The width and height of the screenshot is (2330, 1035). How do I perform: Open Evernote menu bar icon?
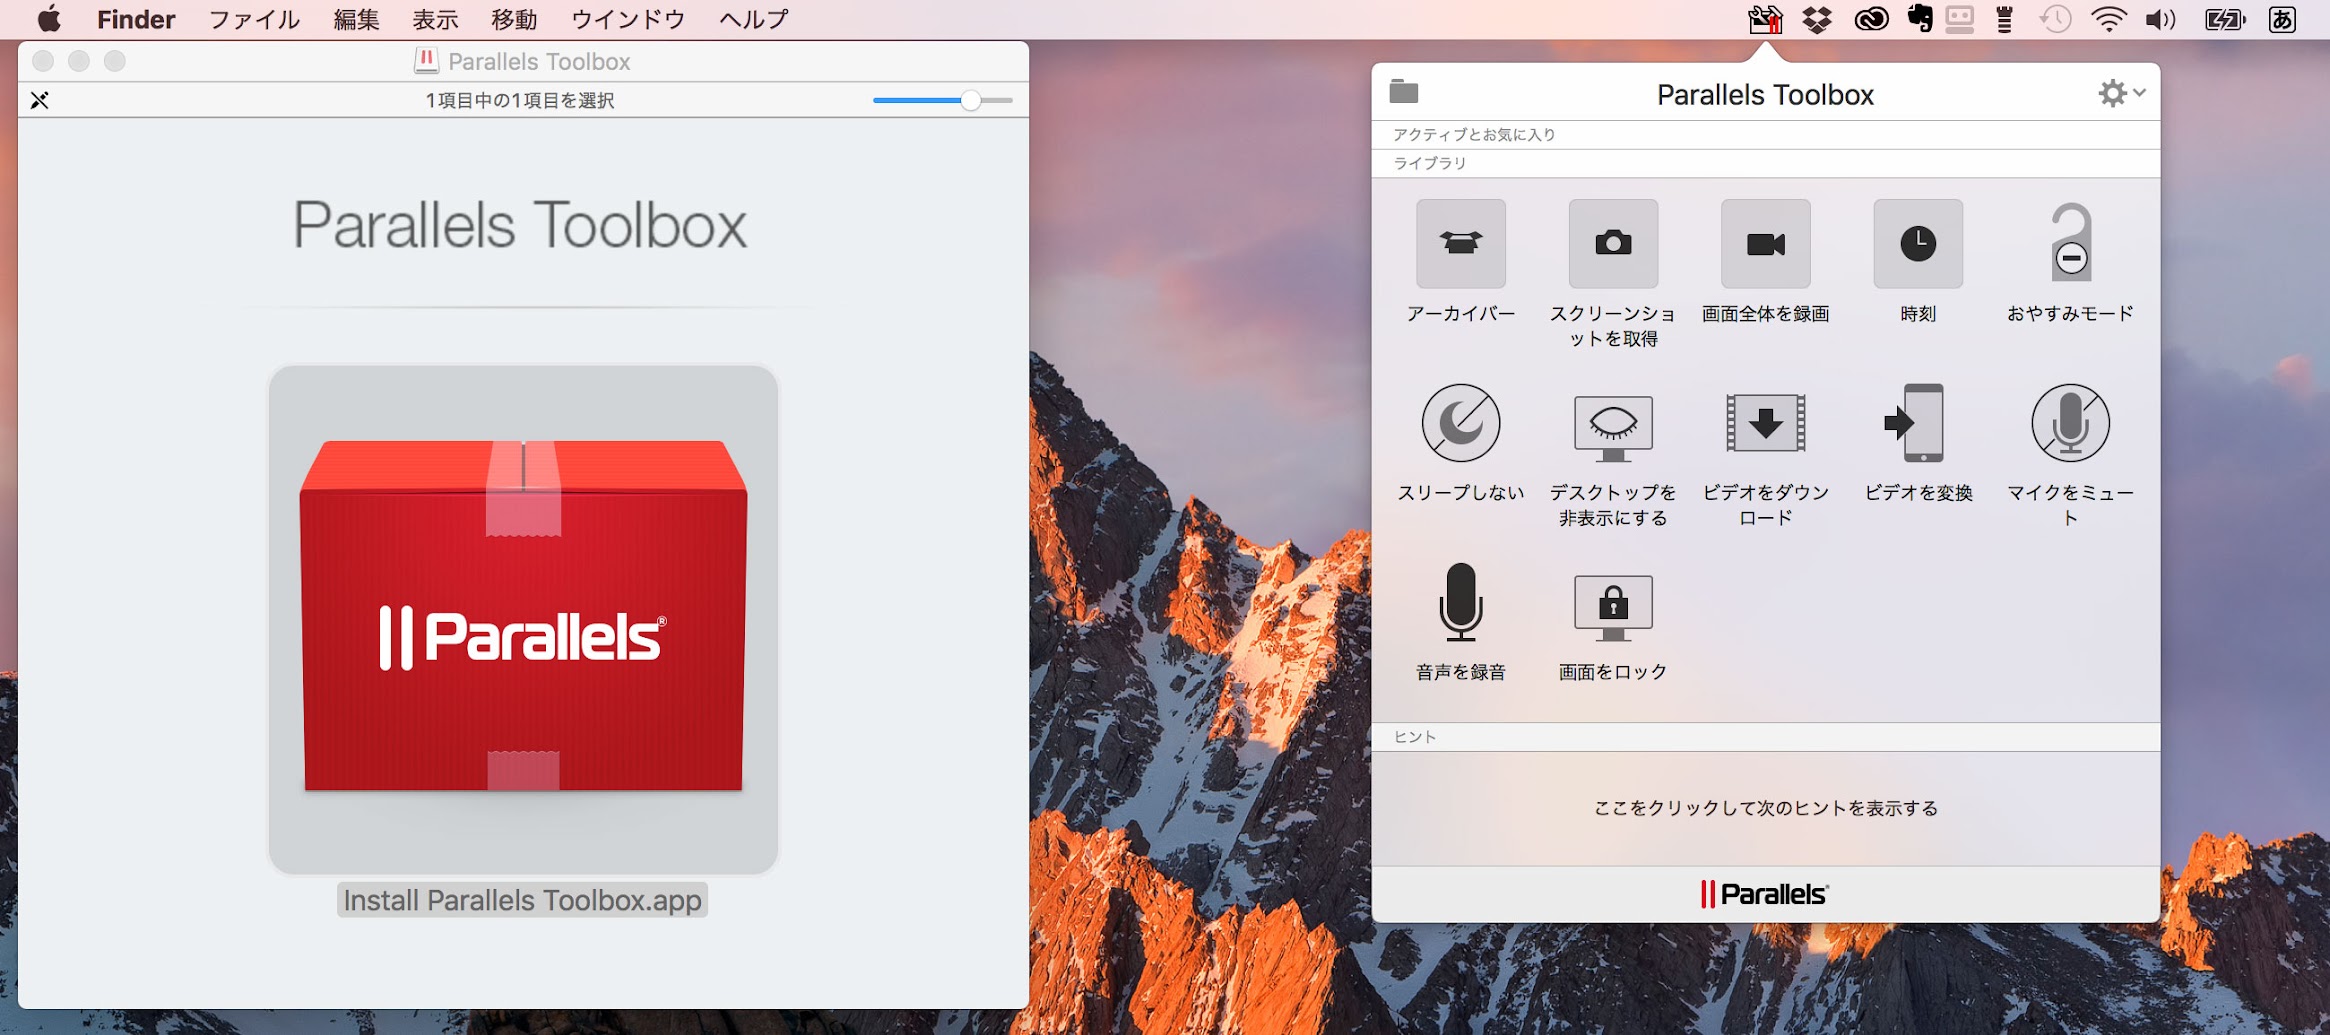pos(1919,18)
